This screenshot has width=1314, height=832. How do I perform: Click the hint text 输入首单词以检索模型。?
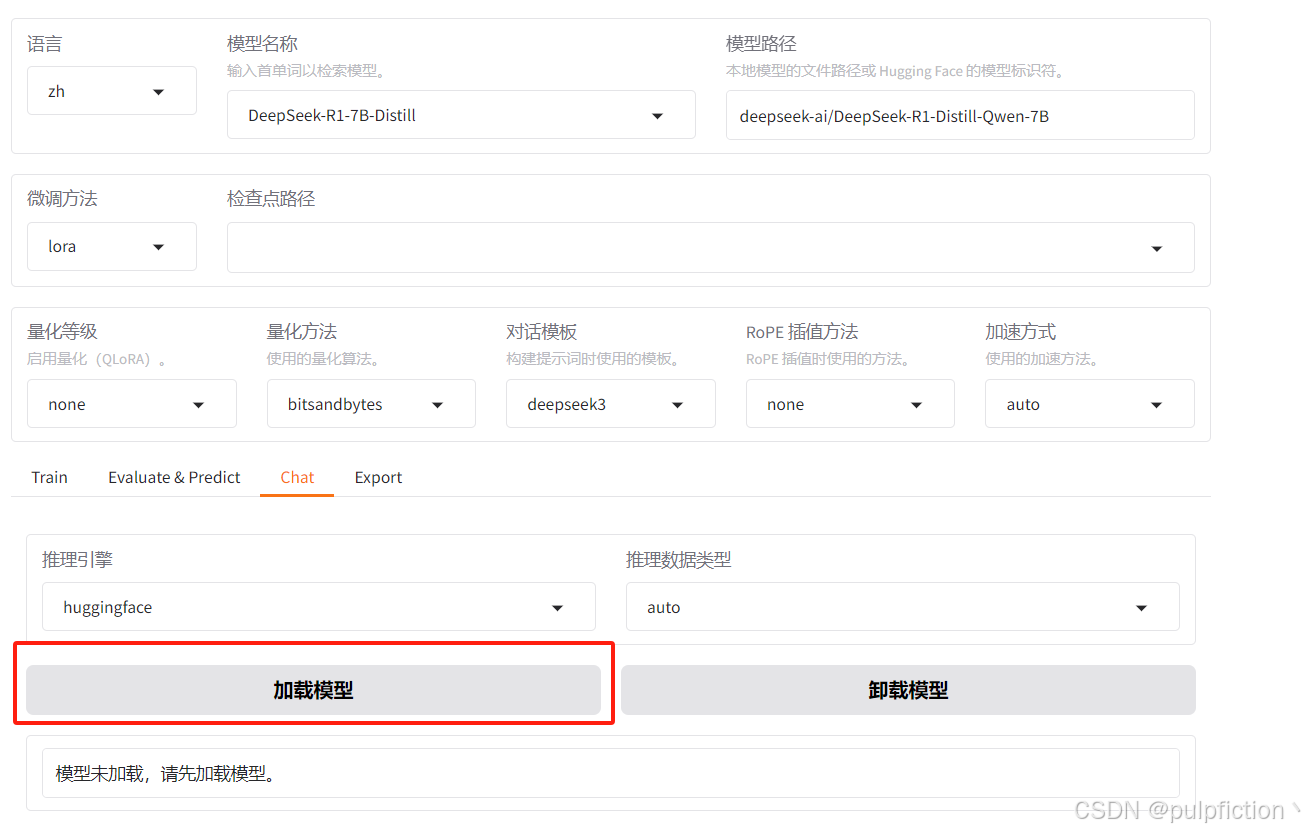307,71
